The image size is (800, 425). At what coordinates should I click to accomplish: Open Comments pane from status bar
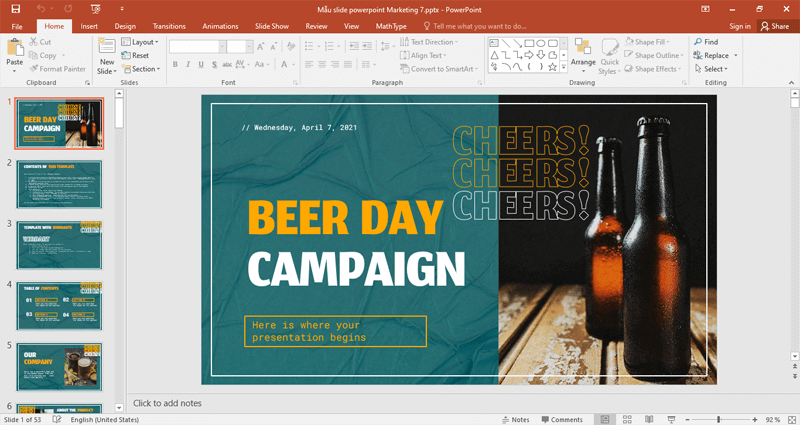(x=562, y=419)
